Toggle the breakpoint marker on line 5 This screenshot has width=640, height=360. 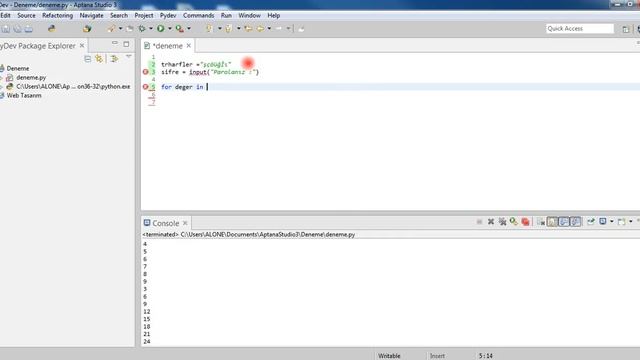pyautogui.click(x=145, y=87)
